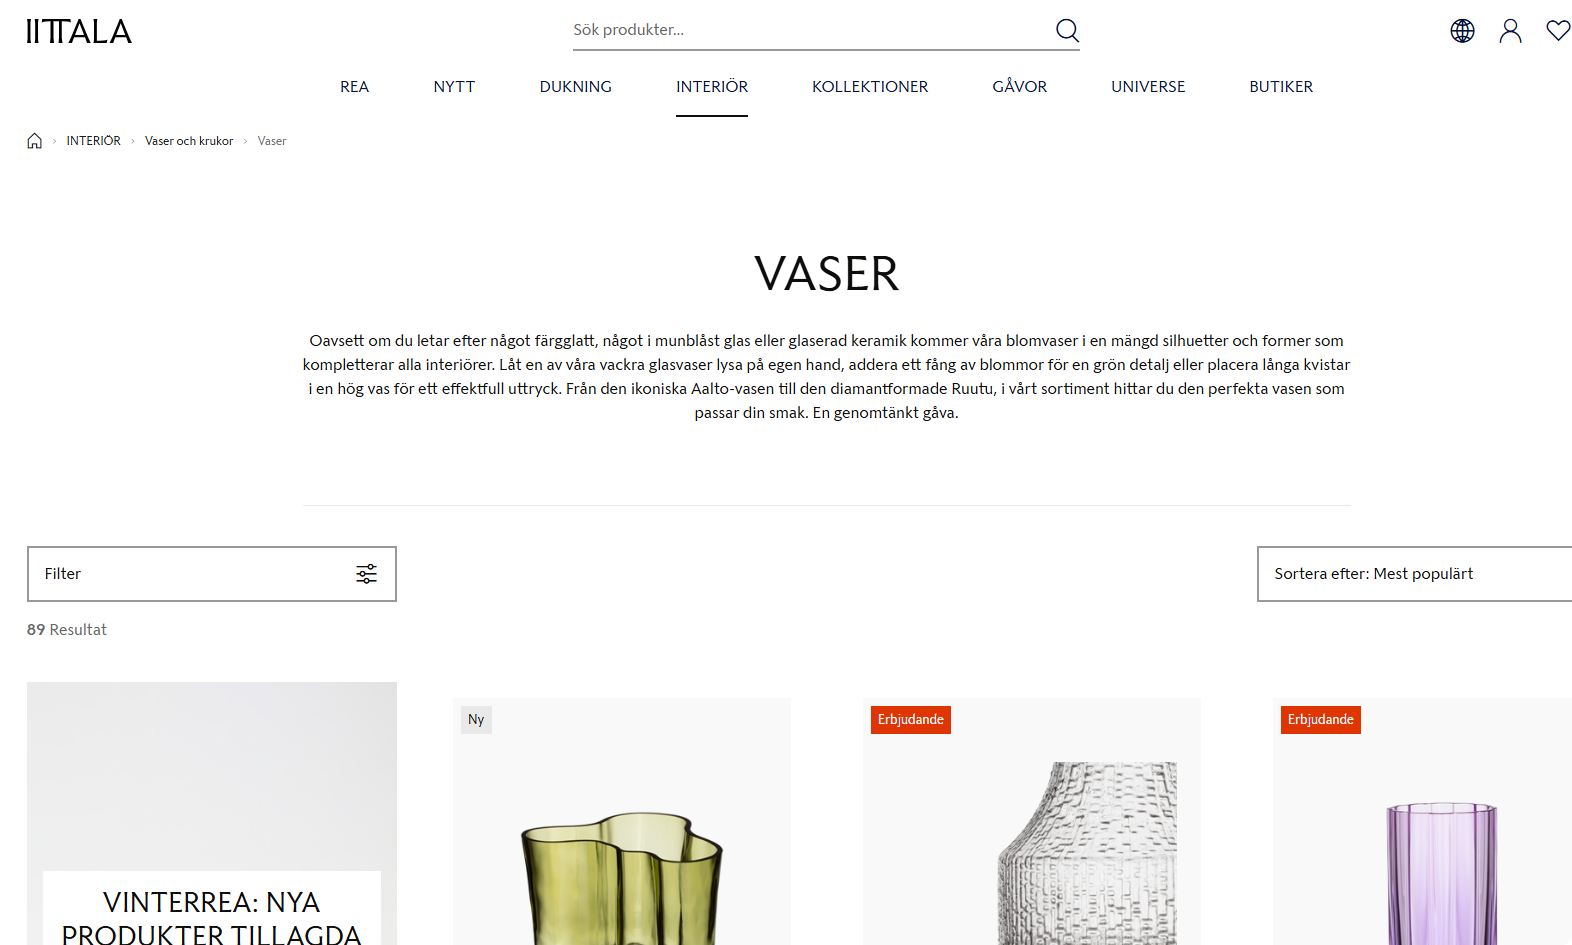1572x945 pixels.
Task: Follow the INTERIÖR breadcrumb link
Action: (x=94, y=141)
